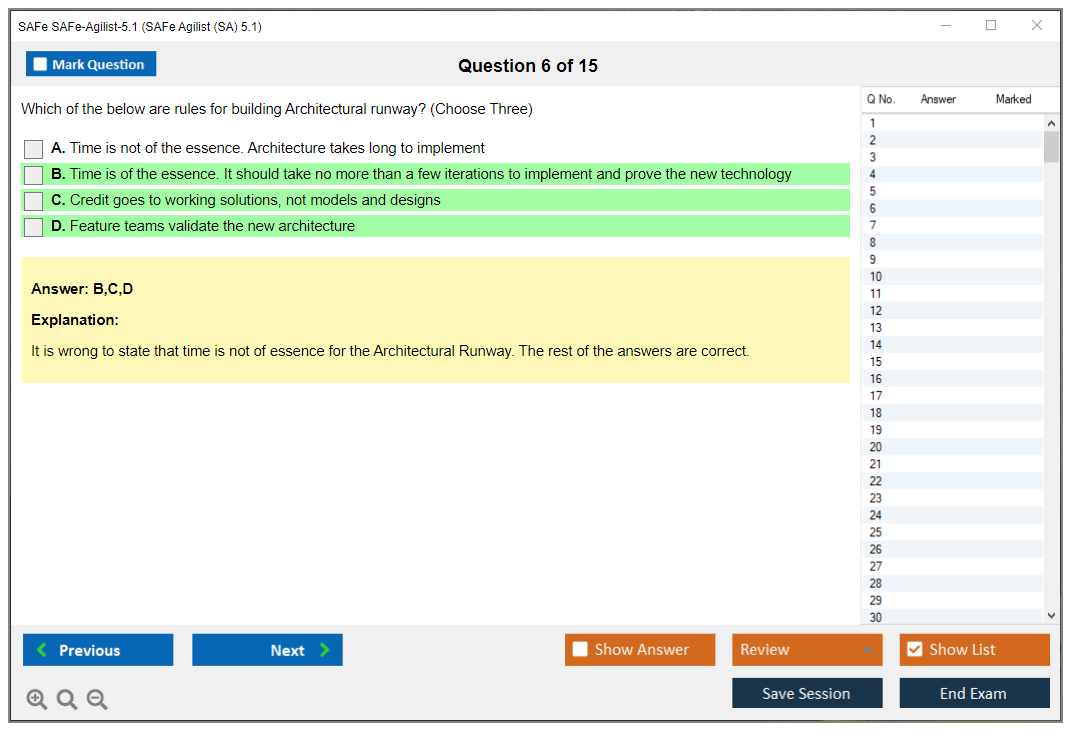Toggle the Show Answer checkbox
The image size is (1075, 735).
click(x=580, y=650)
